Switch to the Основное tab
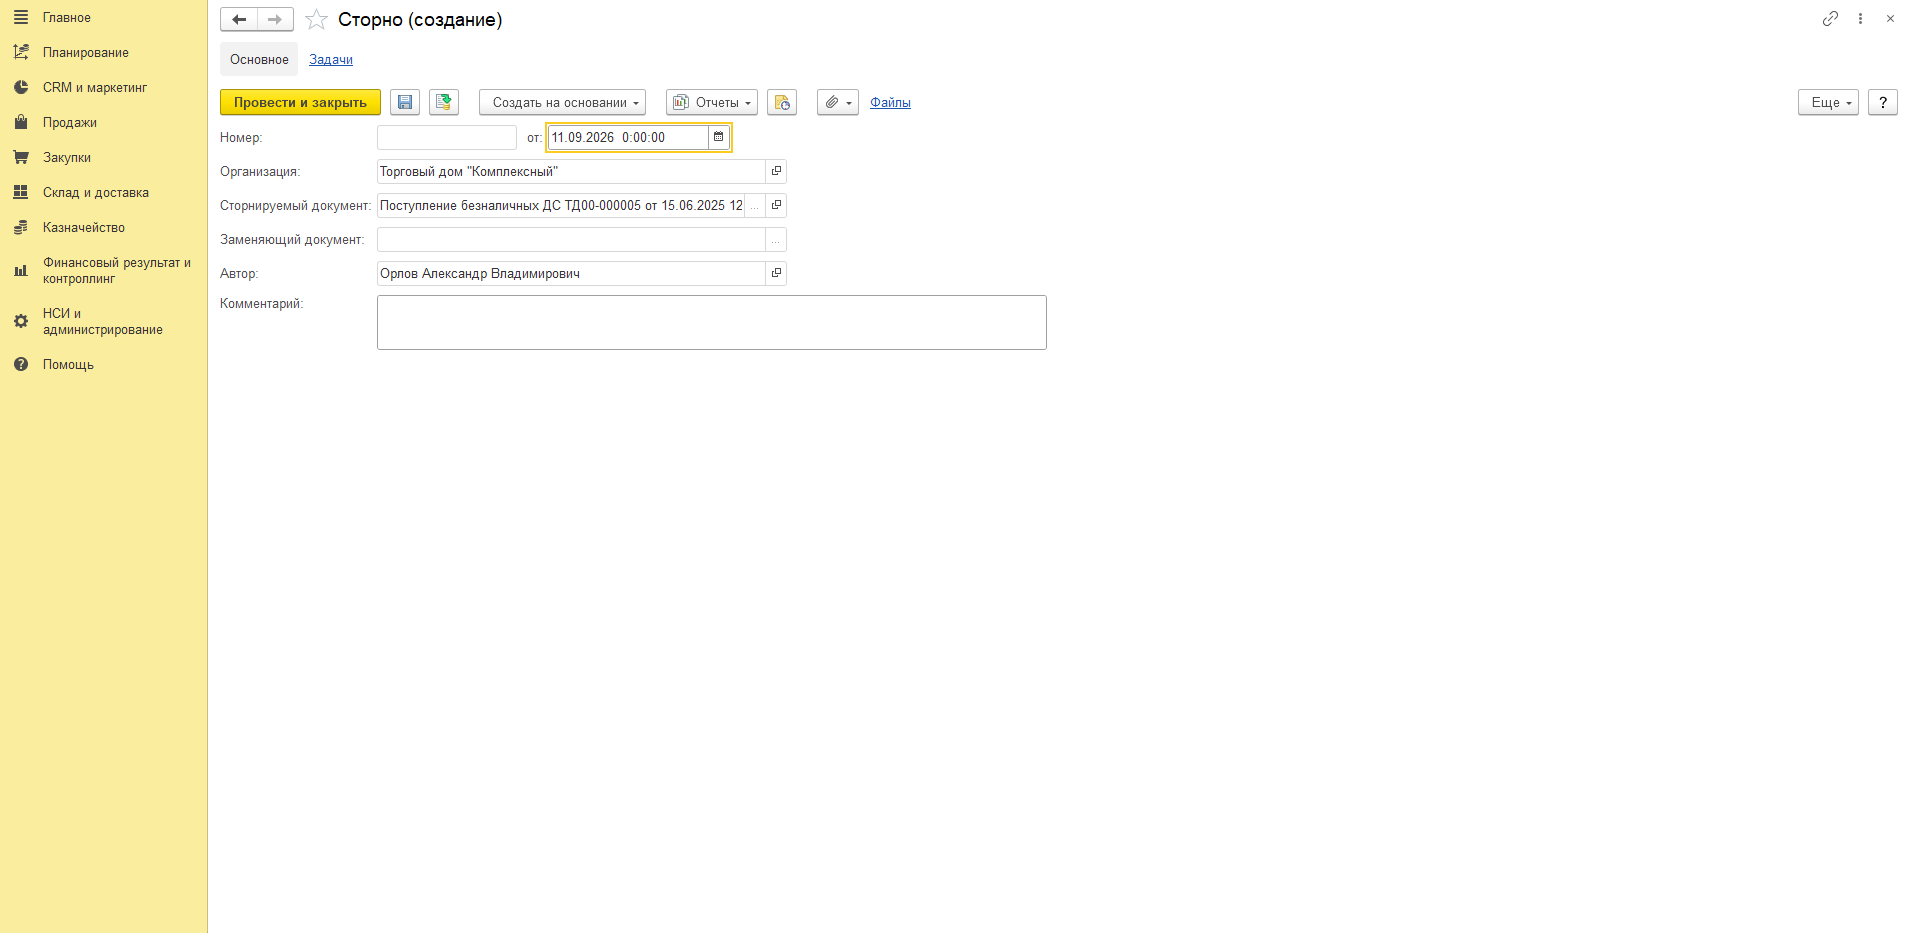This screenshot has height=933, width=1911. click(x=259, y=60)
